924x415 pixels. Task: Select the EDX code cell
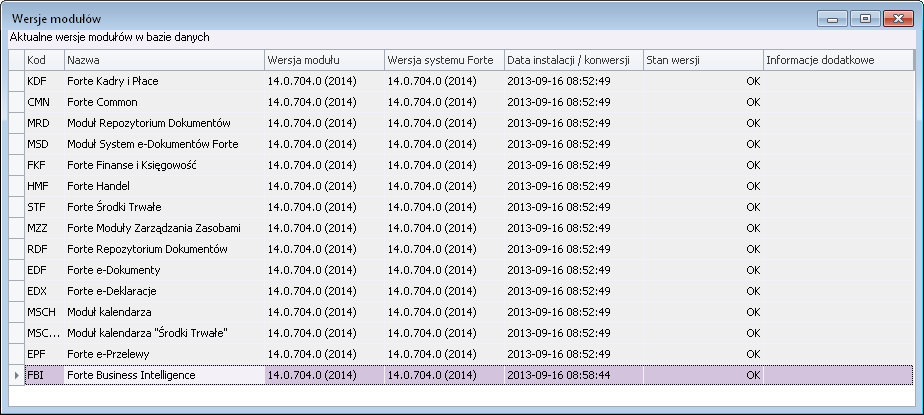[x=45, y=291]
